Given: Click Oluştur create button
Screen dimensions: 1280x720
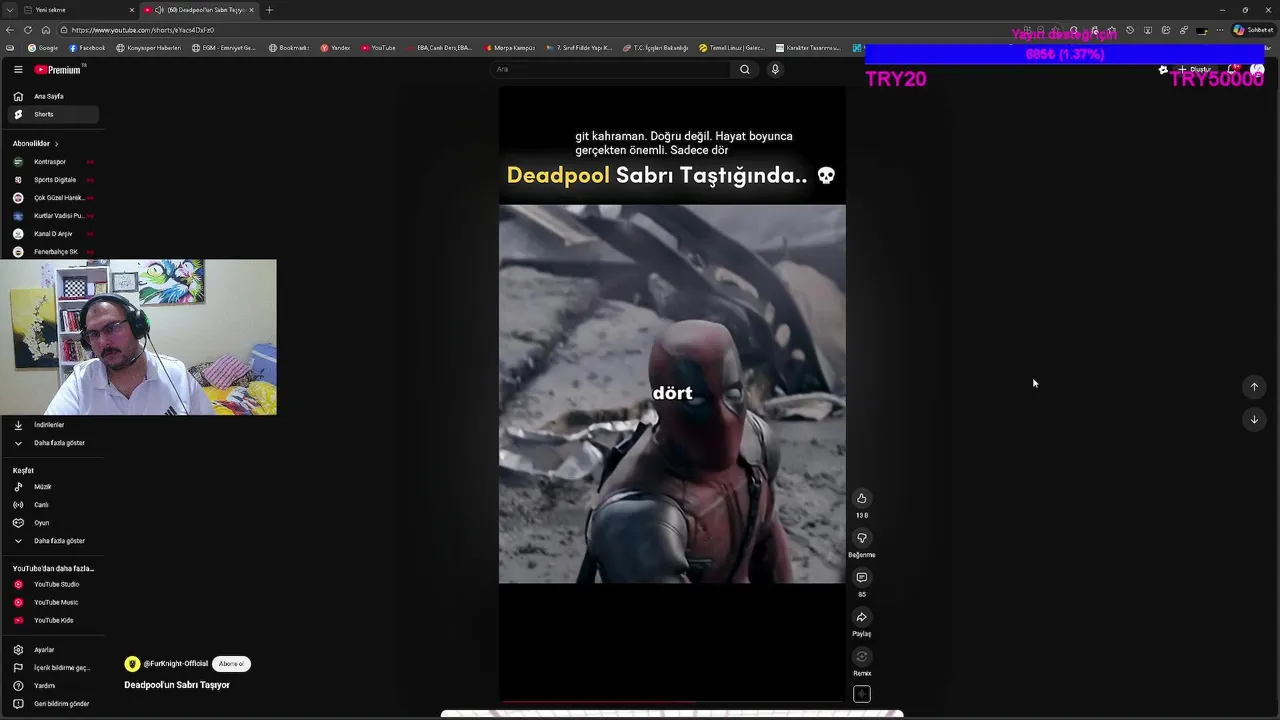Looking at the screenshot, I should [x=1195, y=70].
